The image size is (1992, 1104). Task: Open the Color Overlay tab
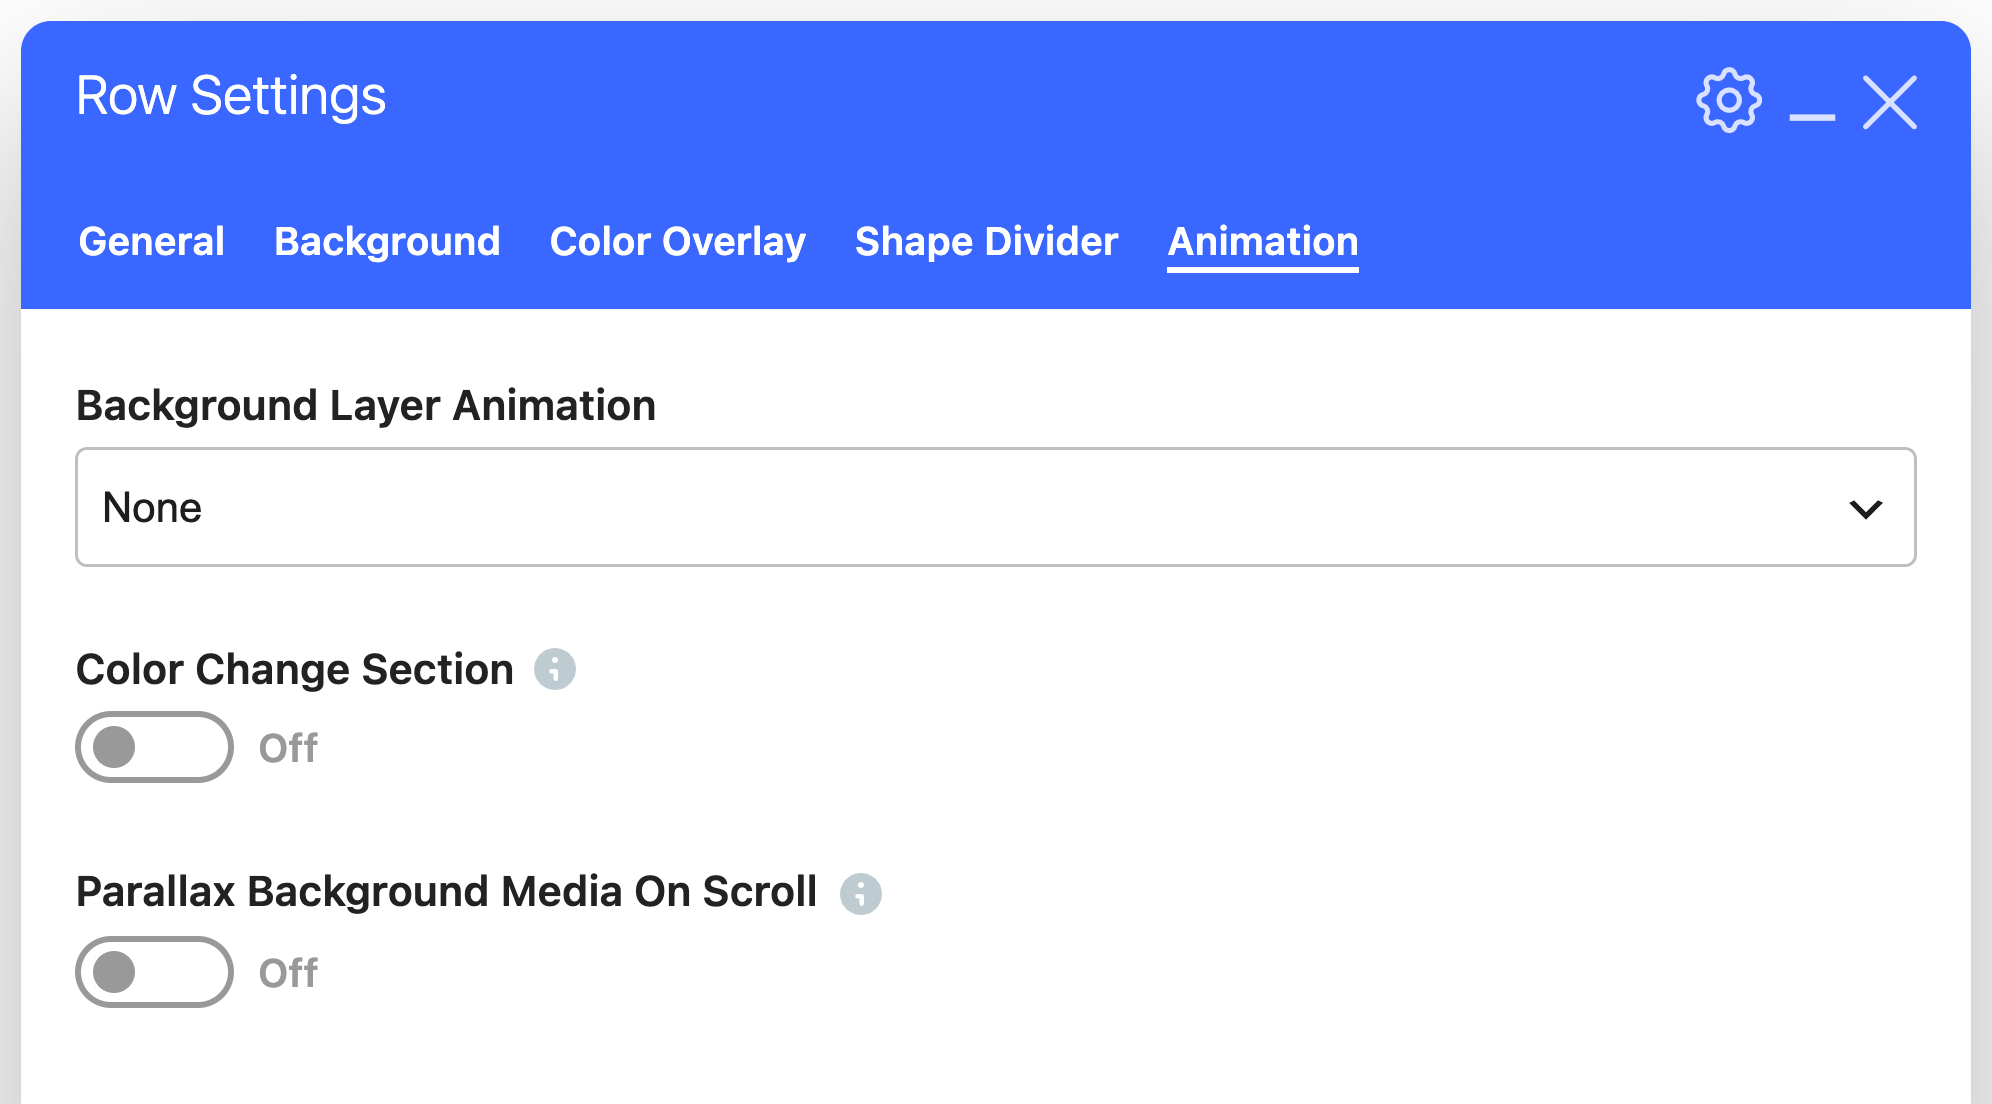point(678,242)
